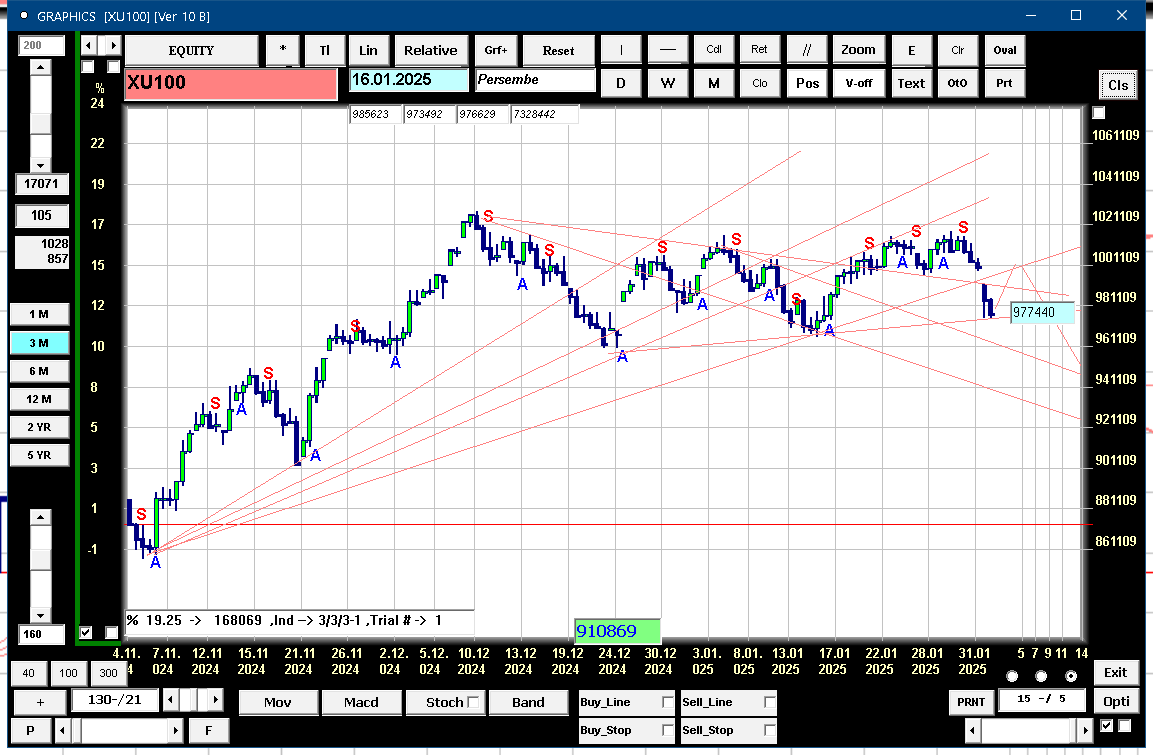Click right arrow next to 130-/21
1153x755 pixels.
coord(215,700)
